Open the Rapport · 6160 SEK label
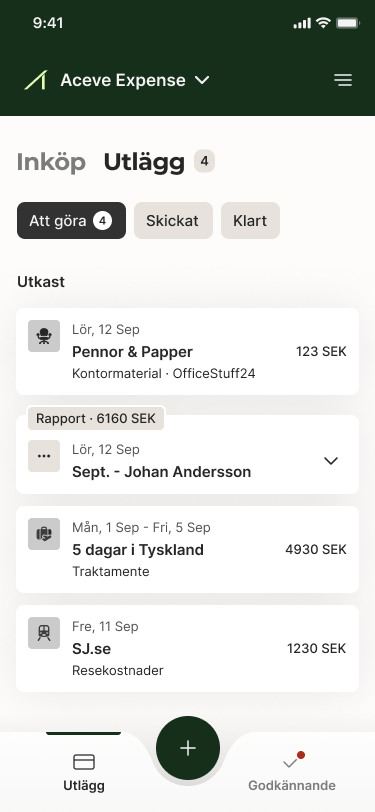Image resolution: width=375 pixels, height=812 pixels. (x=96, y=418)
